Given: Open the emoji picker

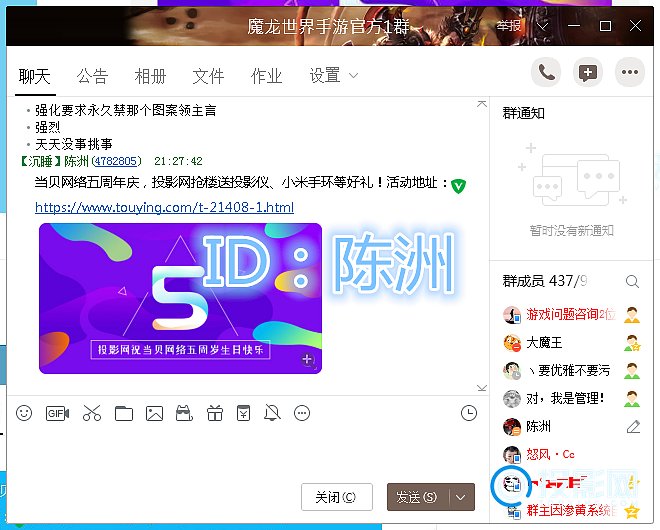Looking at the screenshot, I should 24,413.
